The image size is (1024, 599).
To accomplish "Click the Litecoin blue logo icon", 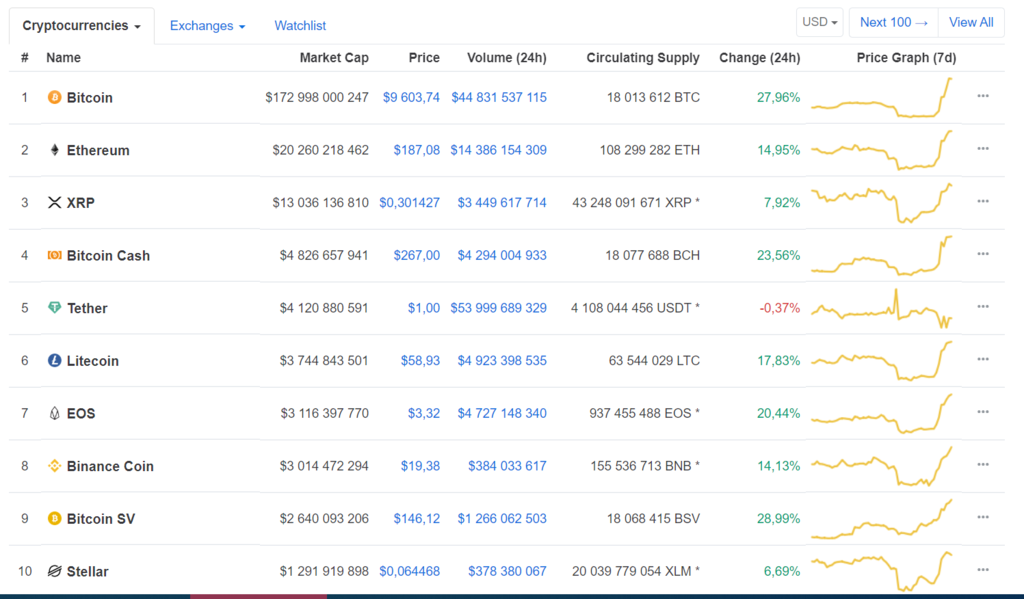I will point(54,361).
